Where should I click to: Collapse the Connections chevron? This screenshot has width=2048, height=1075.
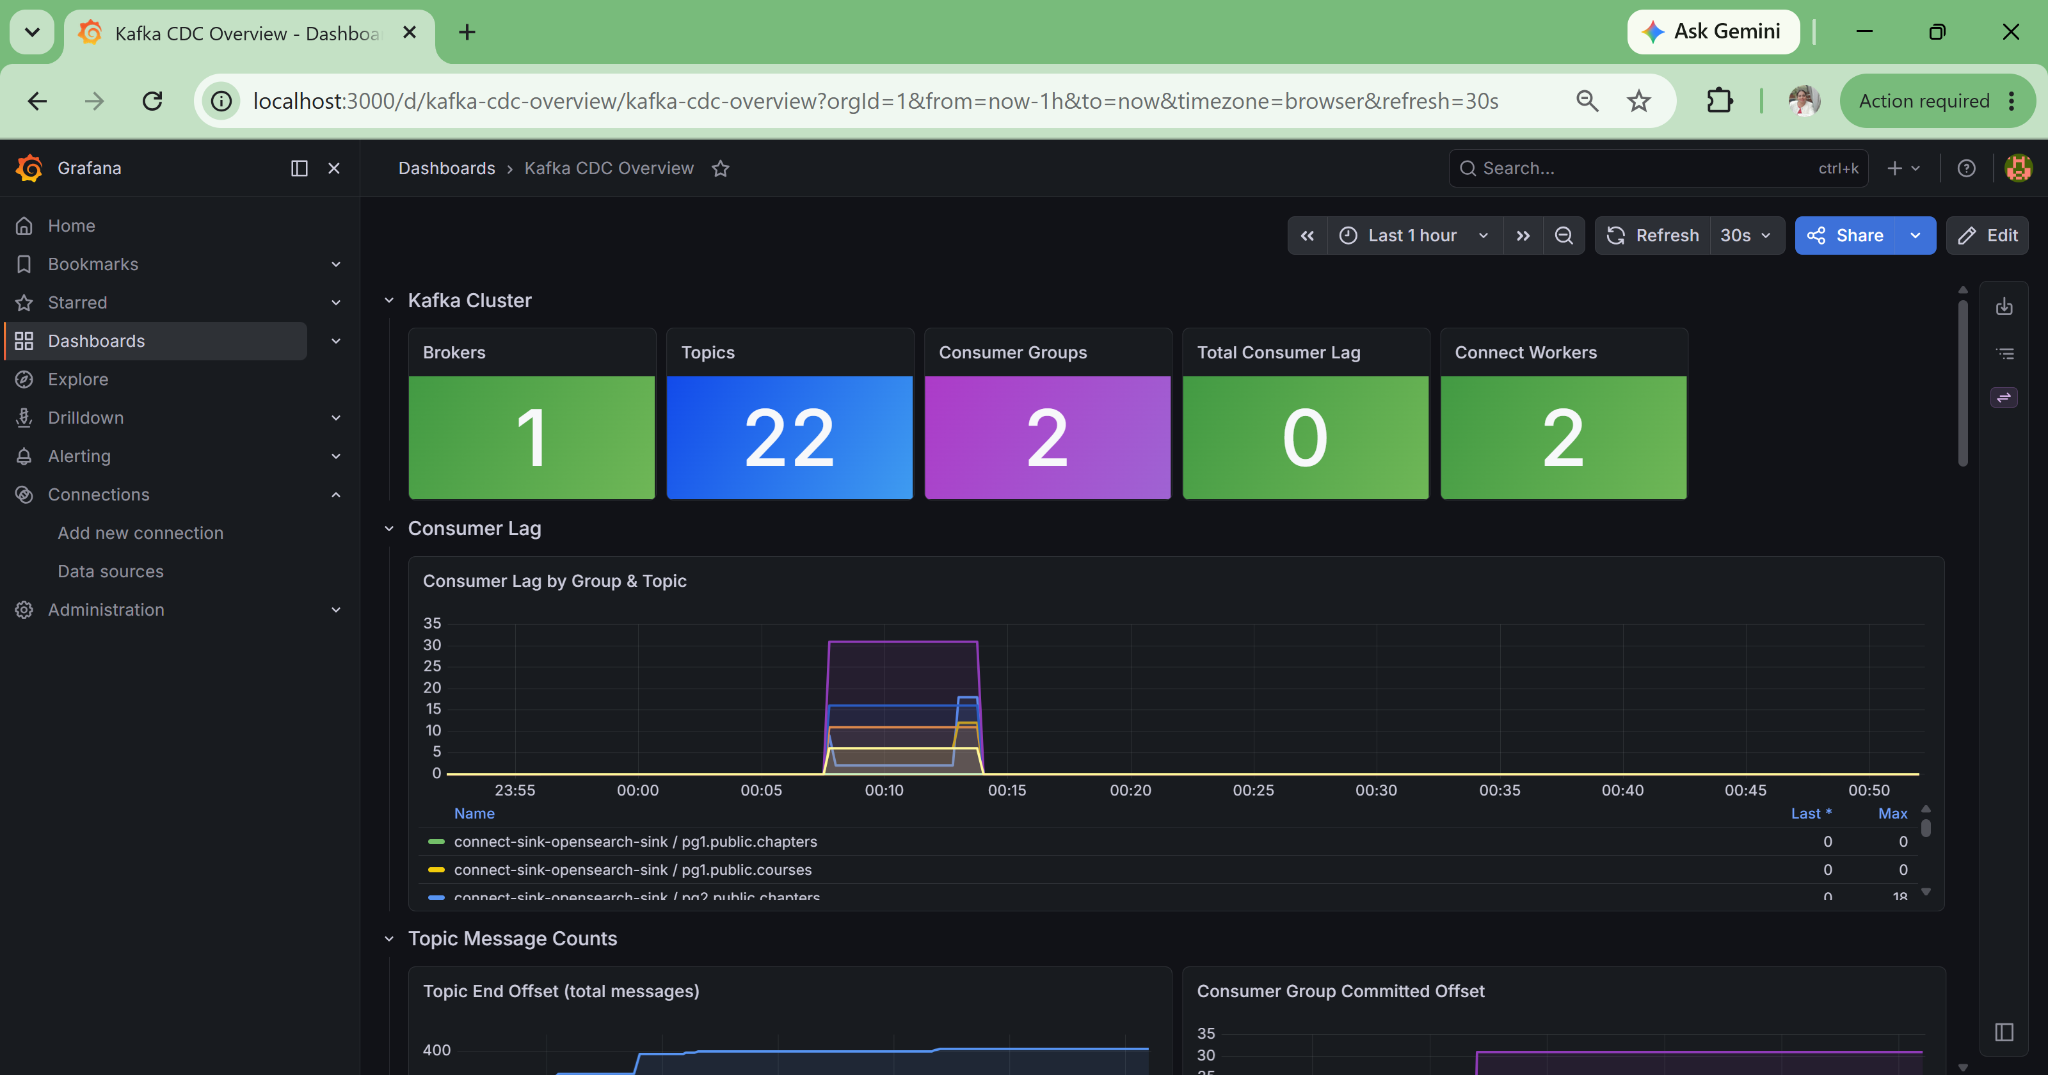tap(336, 495)
